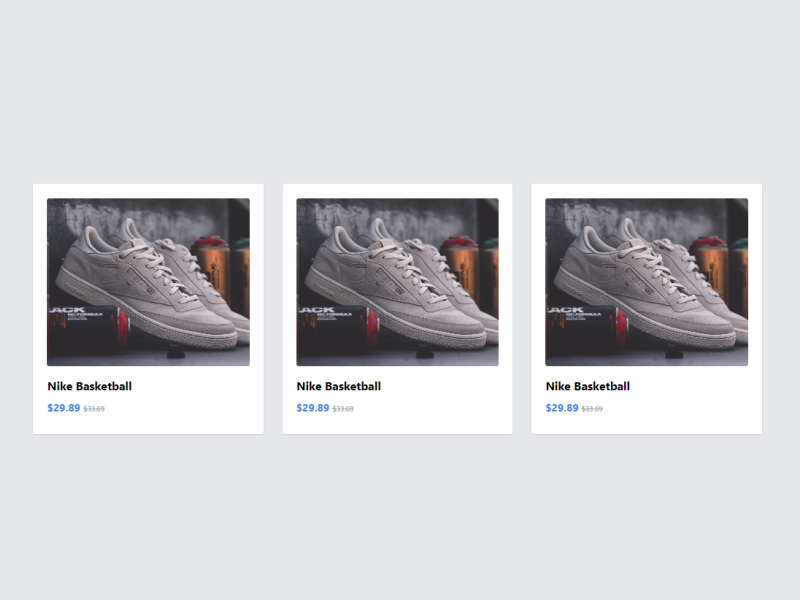Open the middle Nike Basketball product title
Viewport: 800px width, 600px height.
coord(338,385)
